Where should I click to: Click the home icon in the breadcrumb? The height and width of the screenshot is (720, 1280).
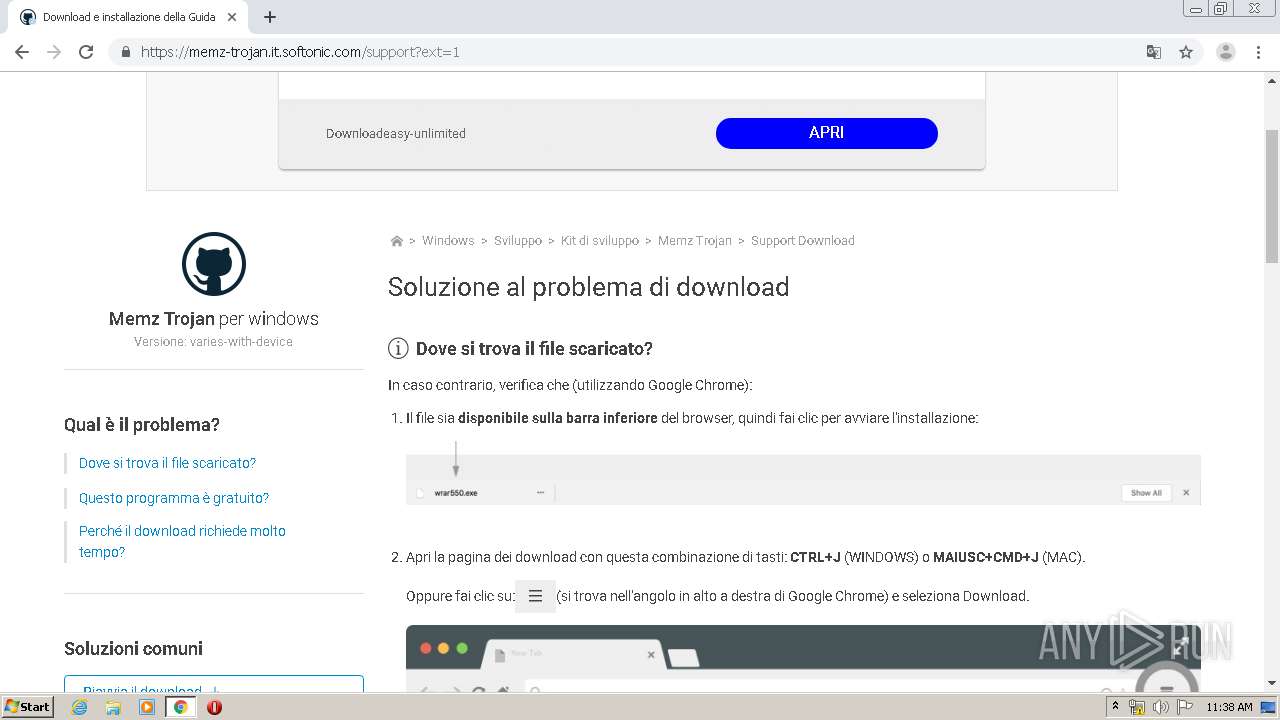(x=396, y=241)
